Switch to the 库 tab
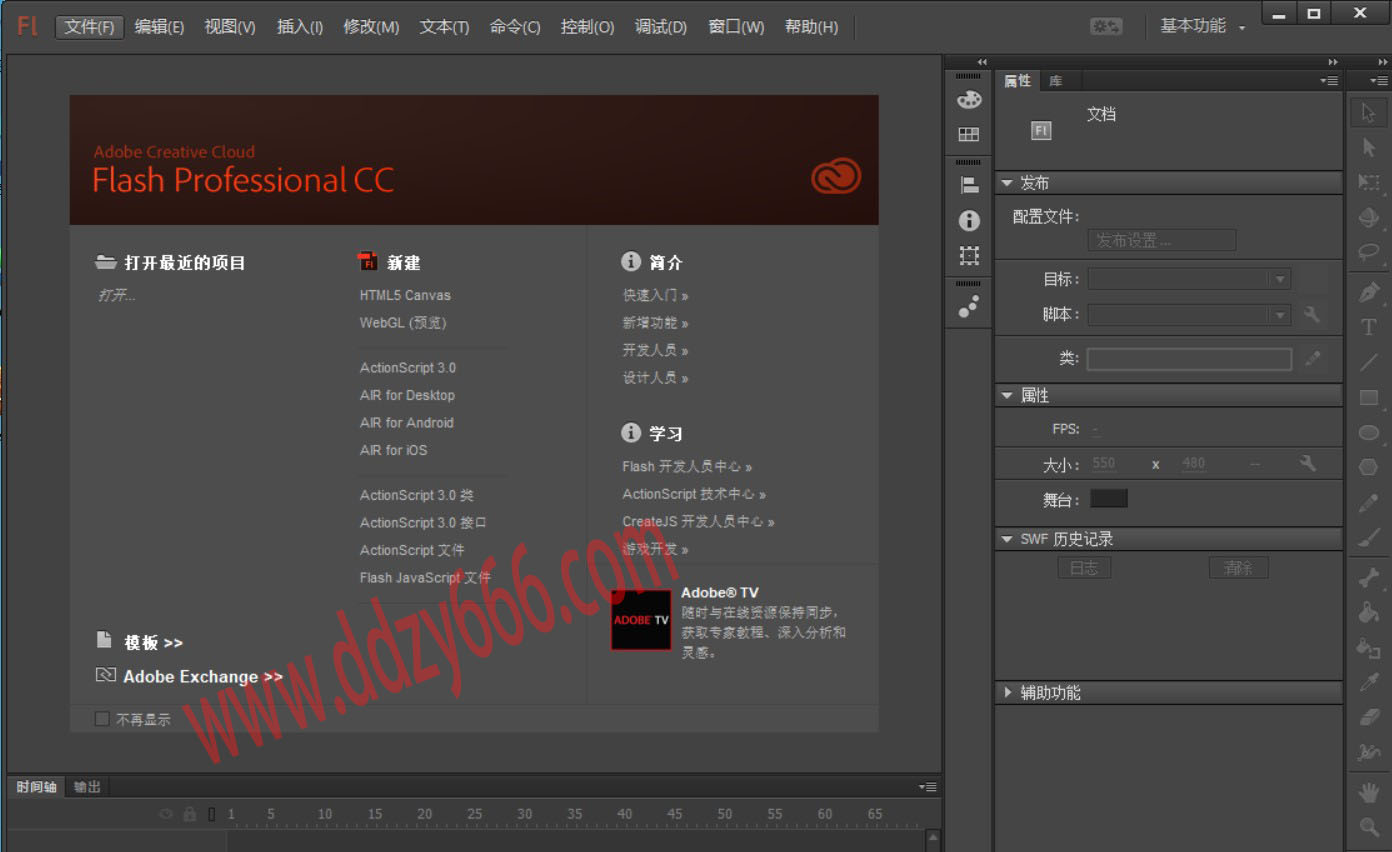This screenshot has width=1392, height=852. pos(1056,81)
